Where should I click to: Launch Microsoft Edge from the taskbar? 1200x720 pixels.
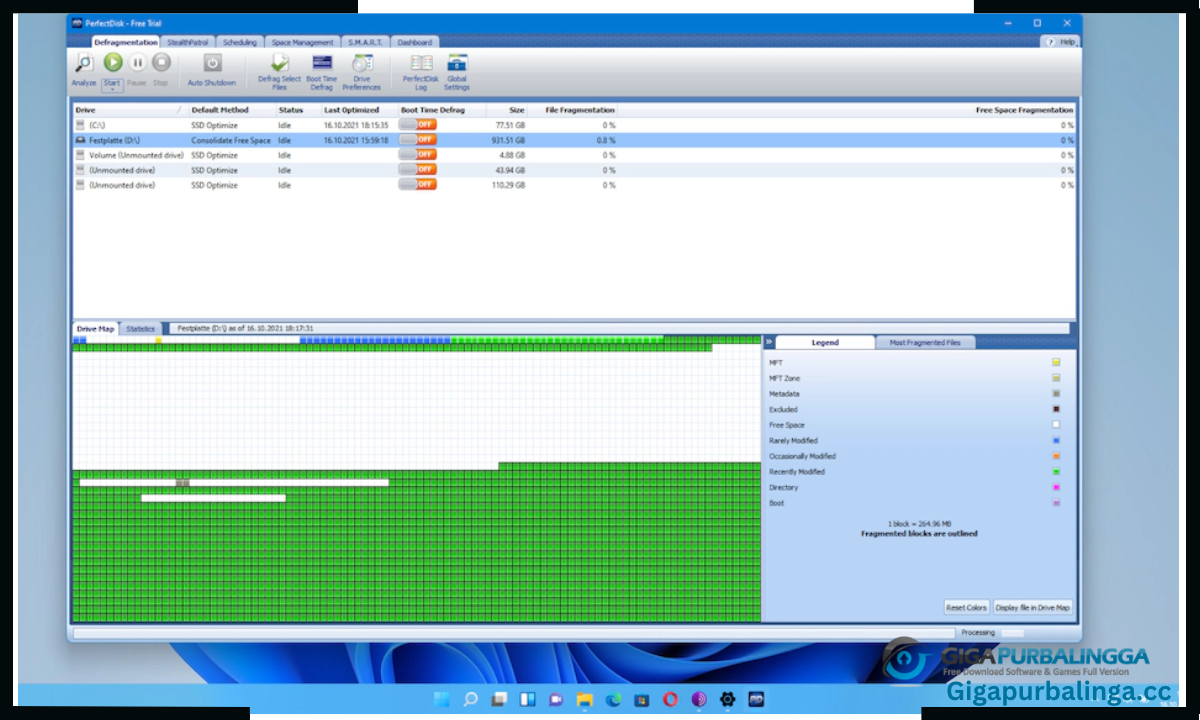(x=613, y=699)
